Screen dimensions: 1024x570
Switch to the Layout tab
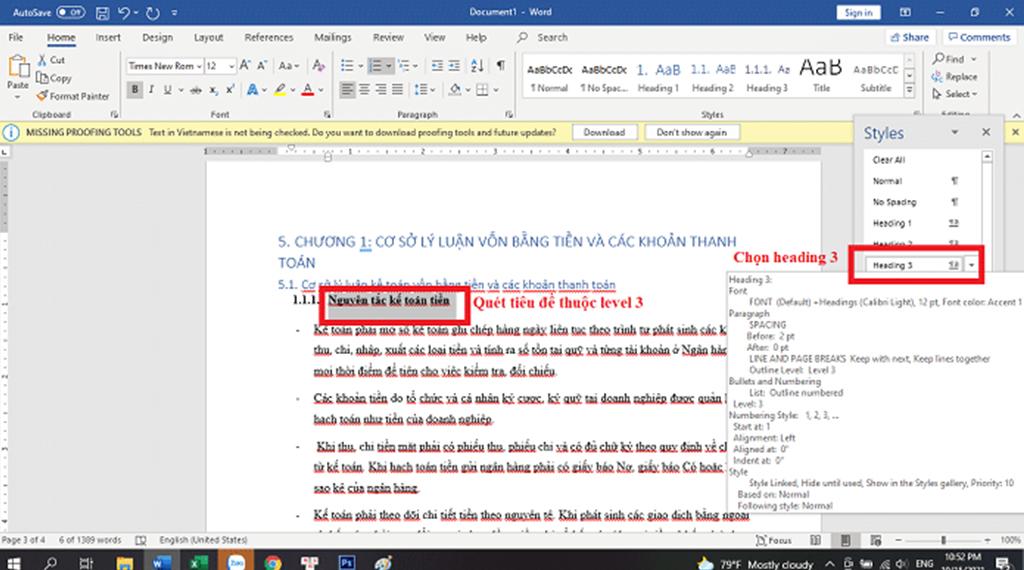[208, 37]
